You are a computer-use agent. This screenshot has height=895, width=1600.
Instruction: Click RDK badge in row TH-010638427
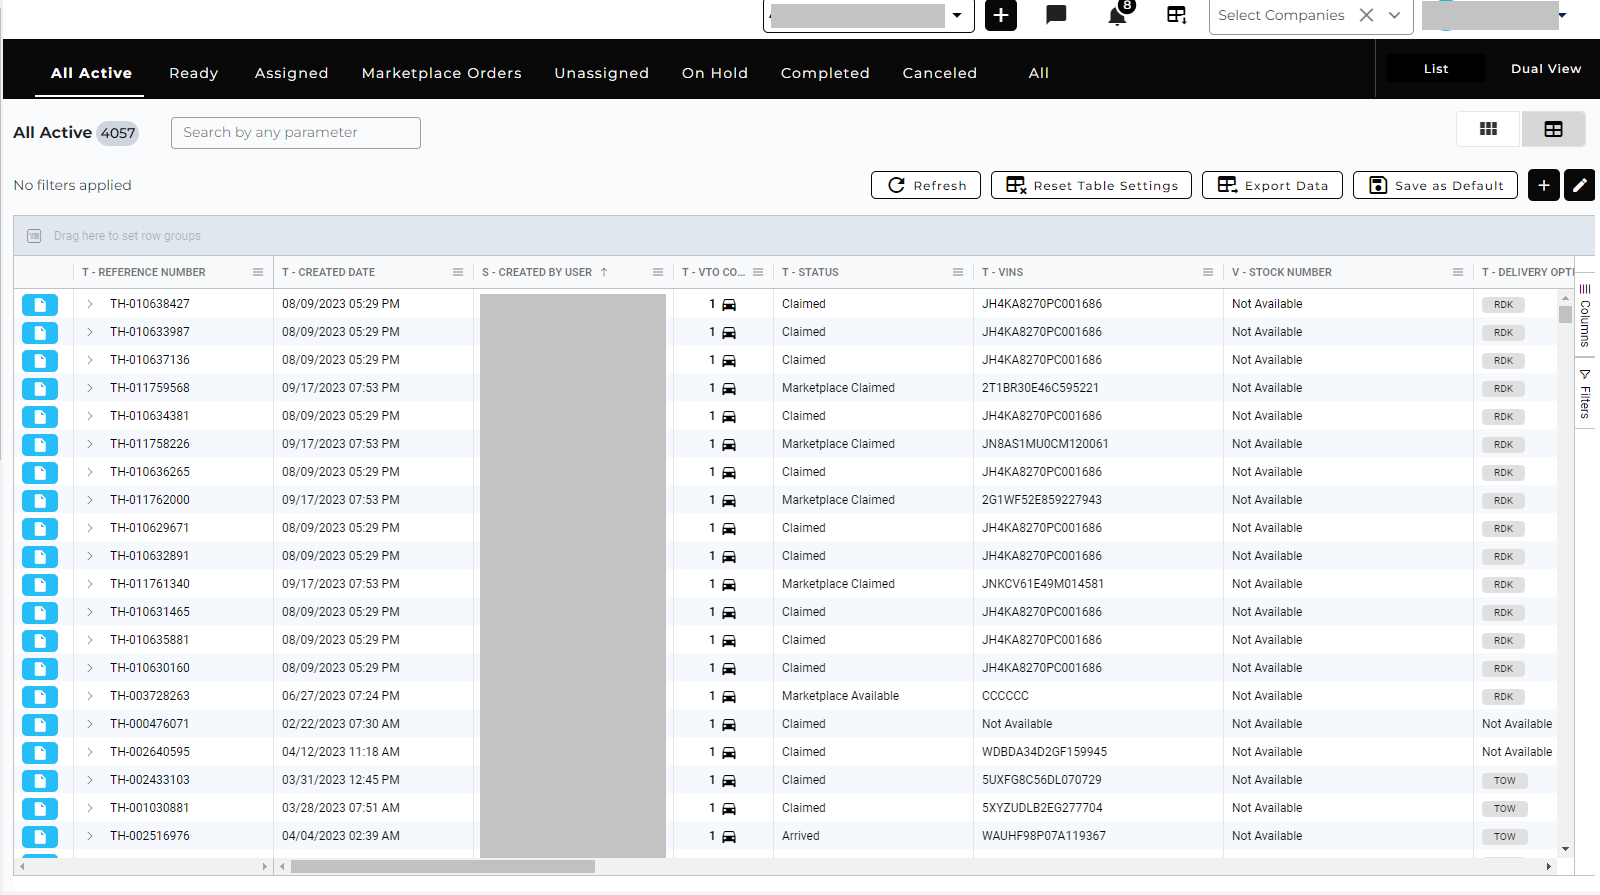coord(1503,305)
